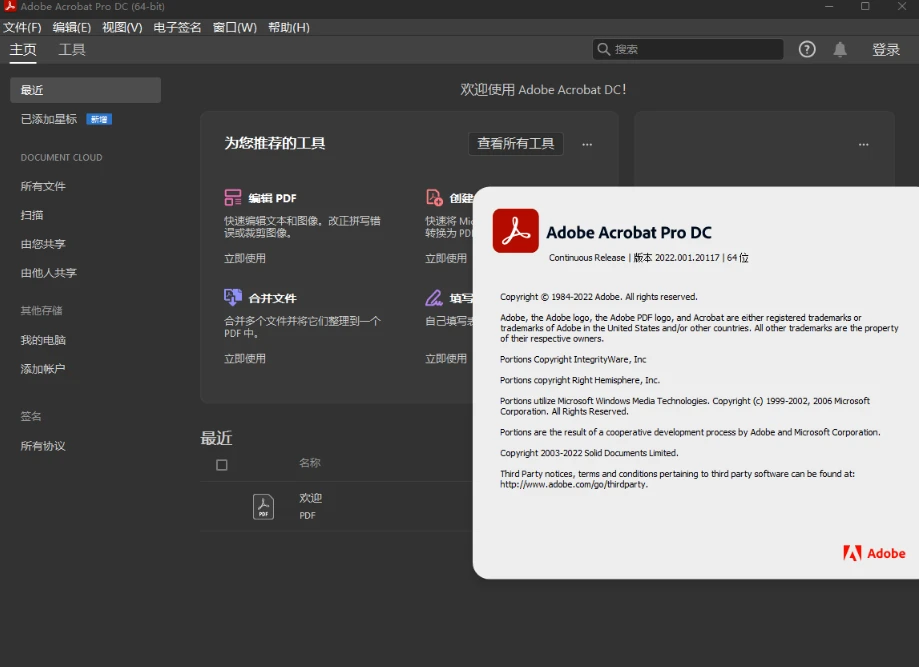The image size is (919, 667).
Task: Click the Acrobat logo in title bar
Action: click(10, 6)
